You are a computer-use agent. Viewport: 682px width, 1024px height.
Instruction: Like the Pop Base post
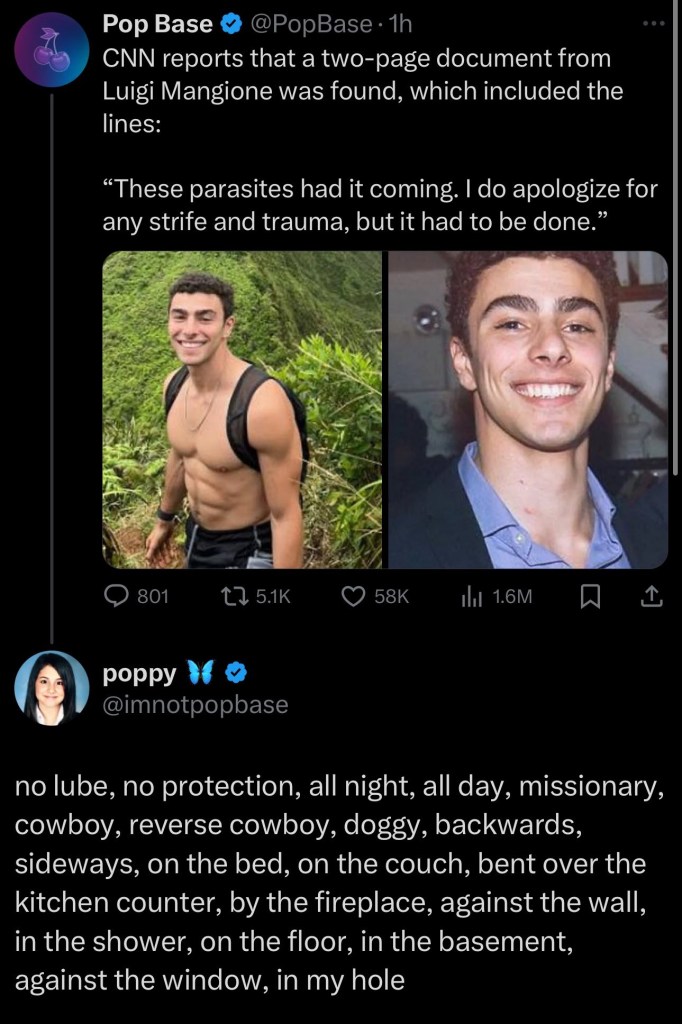pyautogui.click(x=353, y=597)
